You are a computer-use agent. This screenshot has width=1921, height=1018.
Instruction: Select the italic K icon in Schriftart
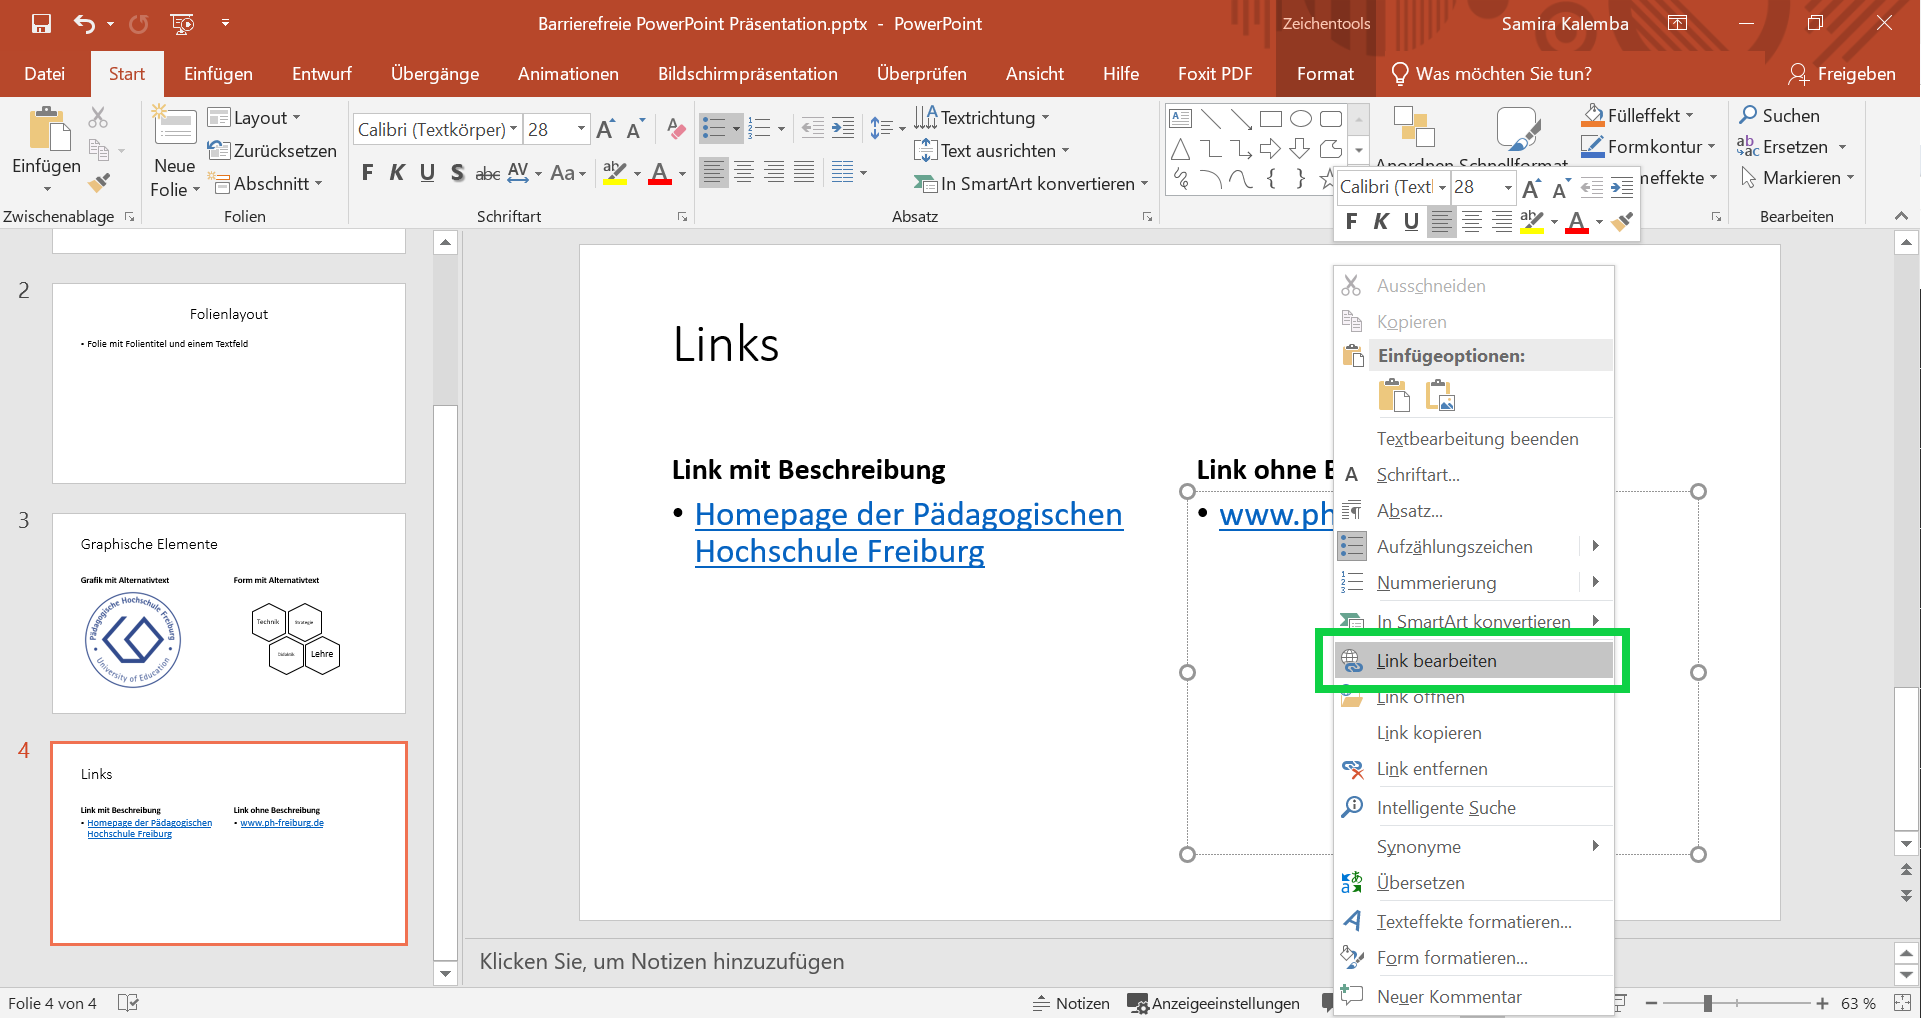[396, 172]
